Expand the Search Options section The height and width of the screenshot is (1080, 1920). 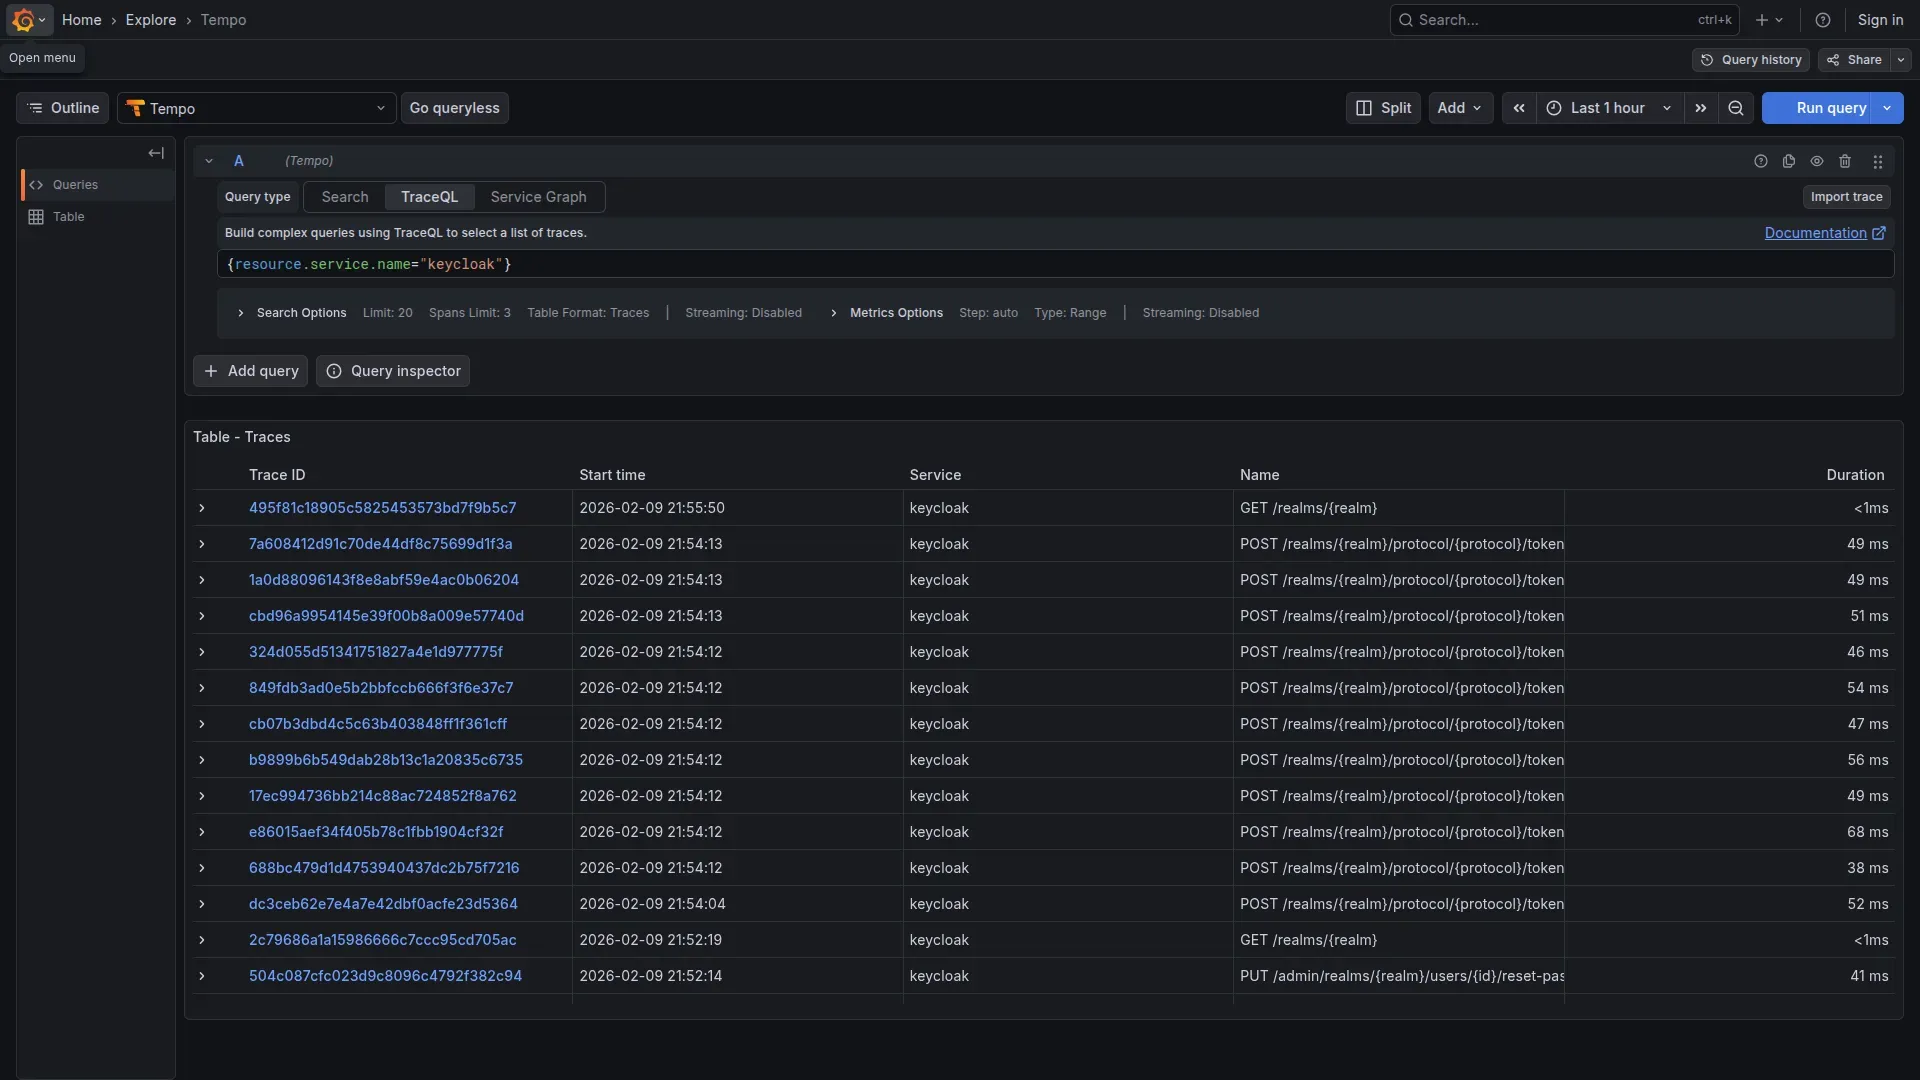pyautogui.click(x=240, y=313)
